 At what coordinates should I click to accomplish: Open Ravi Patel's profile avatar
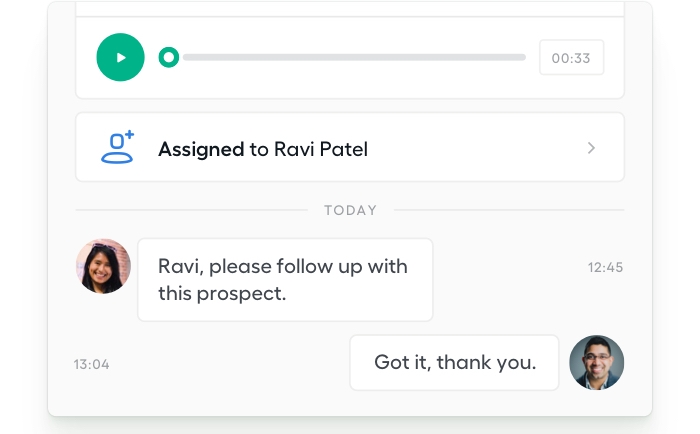597,363
